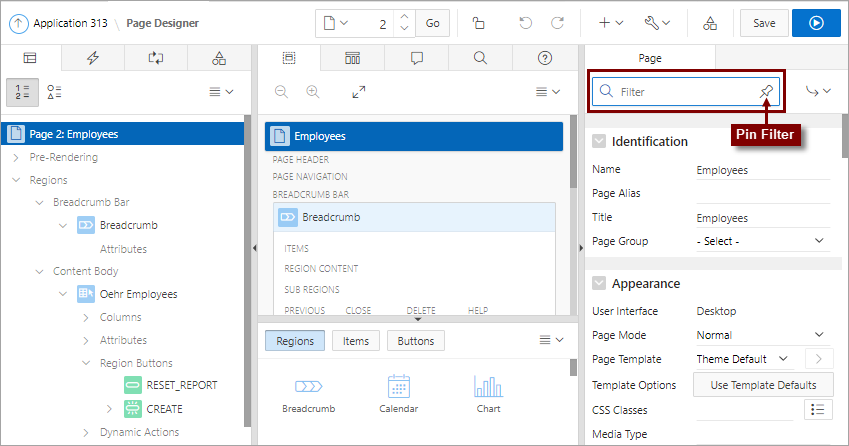Expand Oehr Employees Attributes node
This screenshot has height=446, width=849.
86,340
